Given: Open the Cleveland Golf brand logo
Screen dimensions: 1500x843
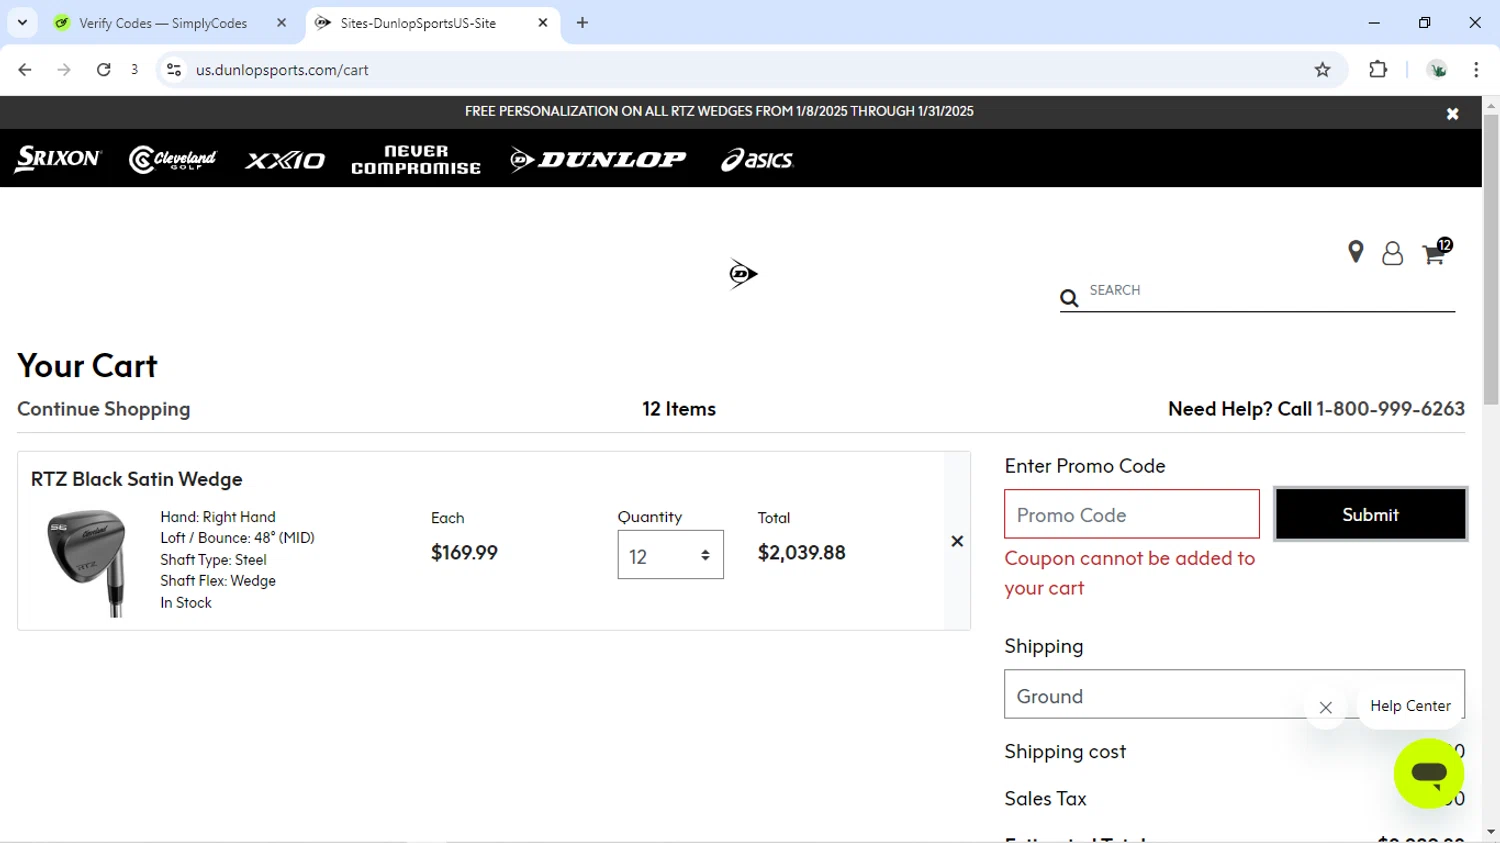Looking at the screenshot, I should (172, 159).
